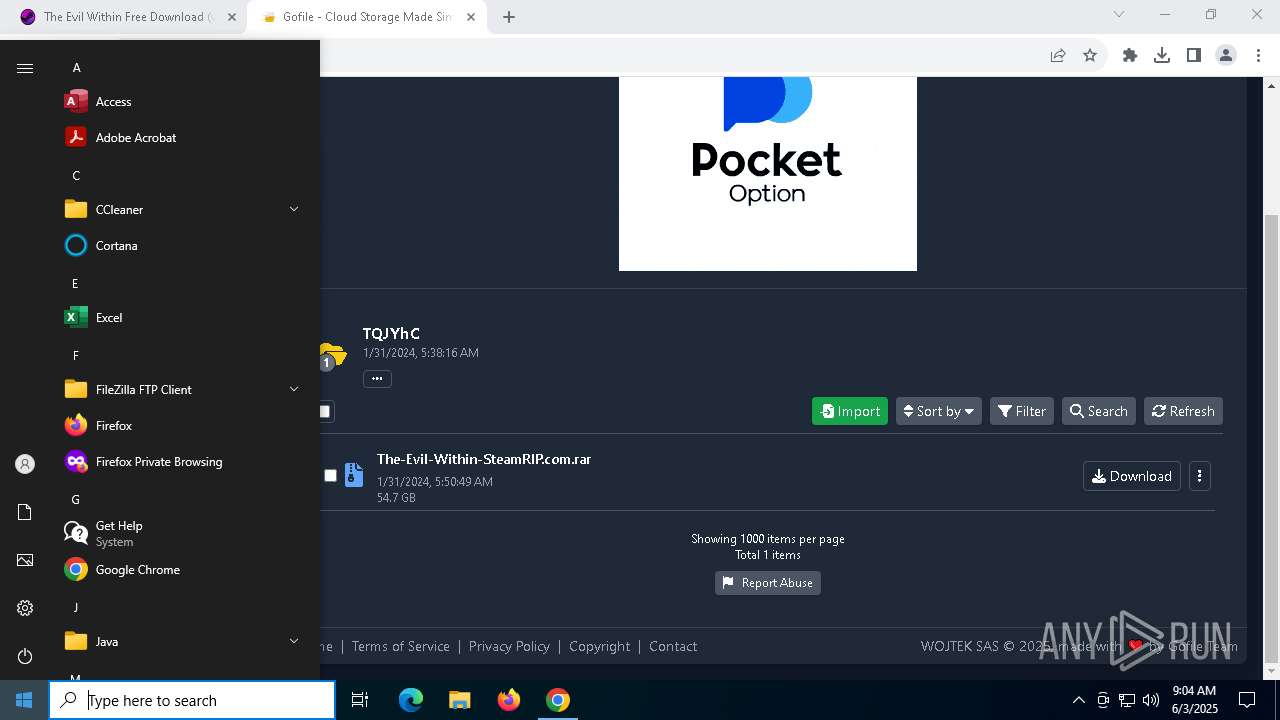Screen dimensions: 1280x720
Task: Open Excel from the Start menu
Action: [180, 318]
